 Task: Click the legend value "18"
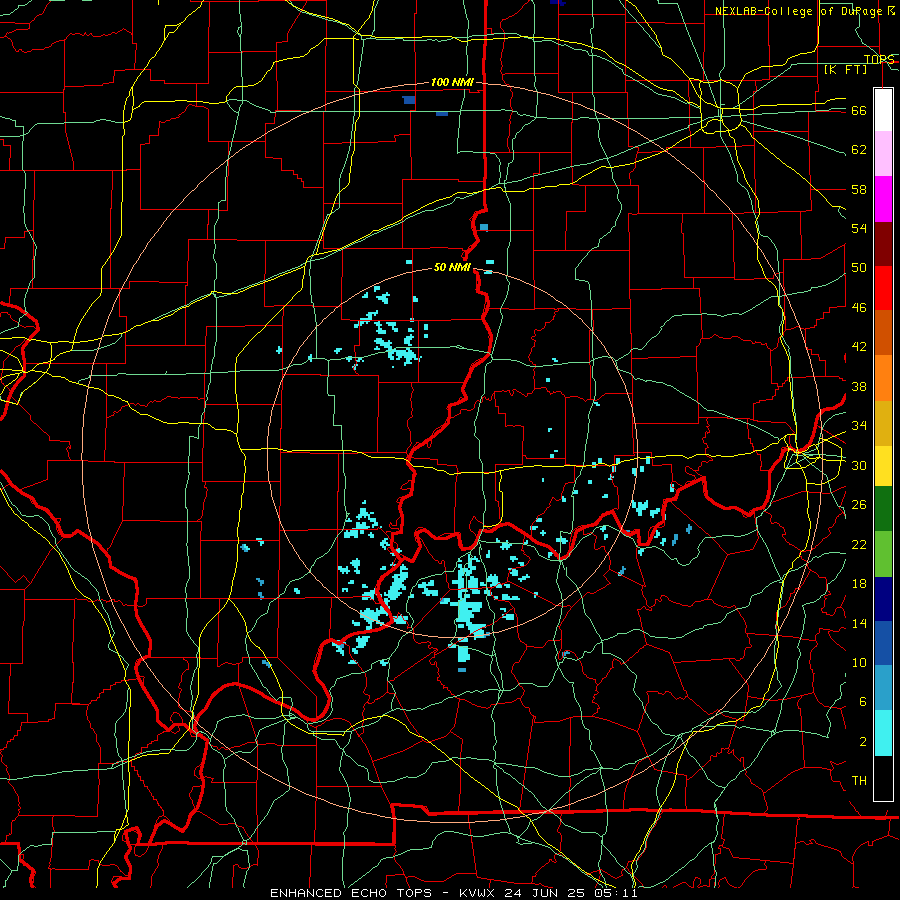[859, 584]
